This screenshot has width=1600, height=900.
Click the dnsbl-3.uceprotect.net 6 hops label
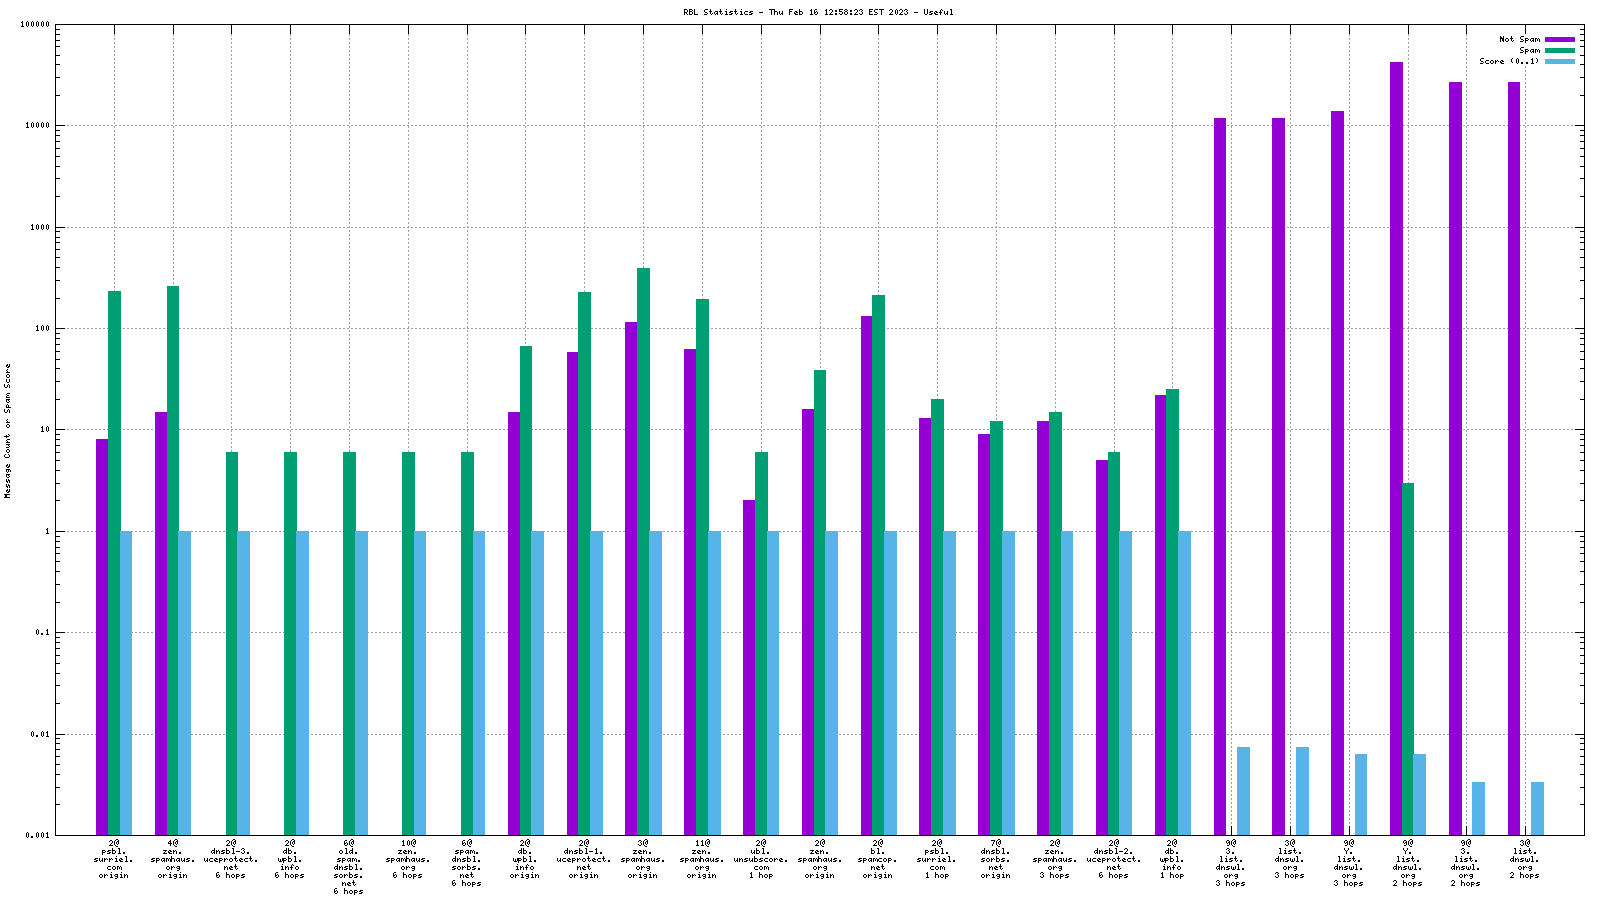[x=231, y=859]
